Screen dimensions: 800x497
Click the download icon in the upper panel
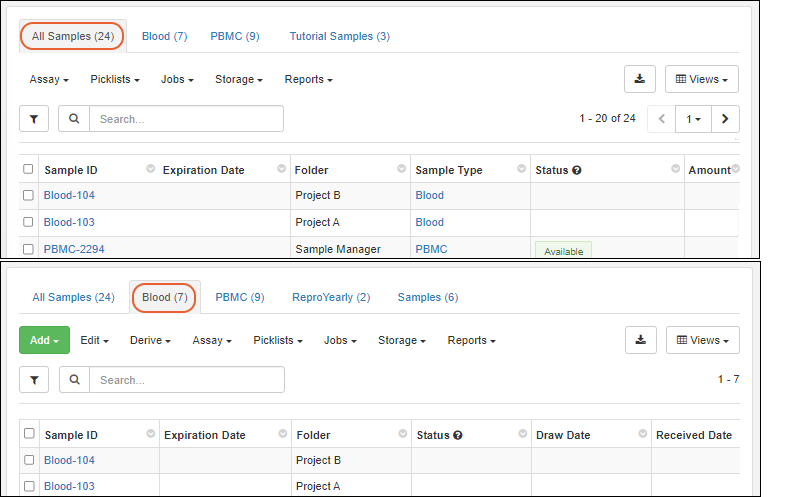(639, 79)
